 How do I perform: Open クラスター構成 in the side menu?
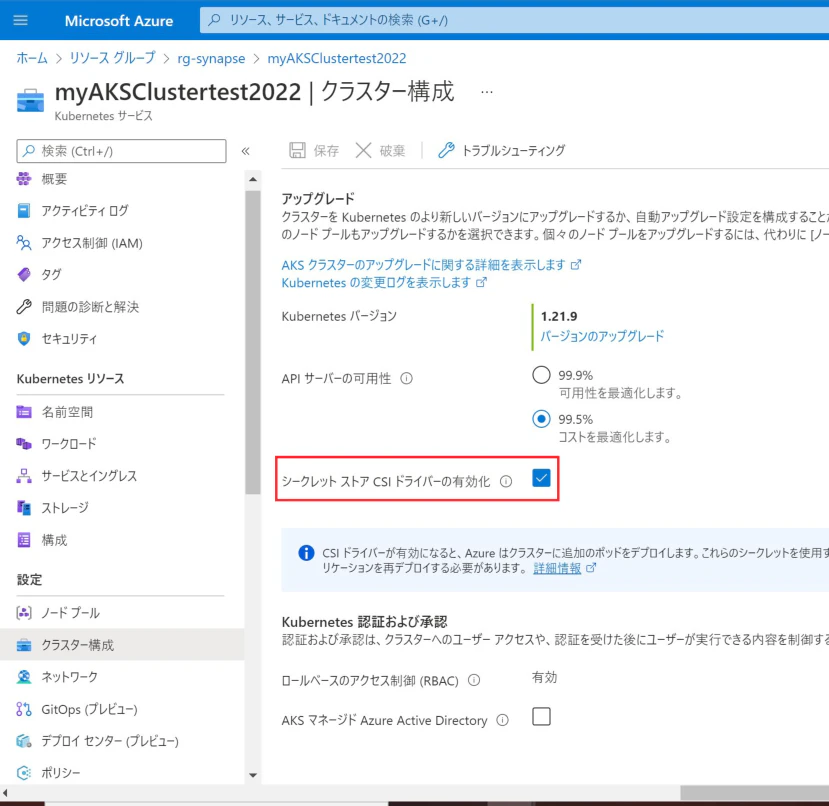click(122, 645)
